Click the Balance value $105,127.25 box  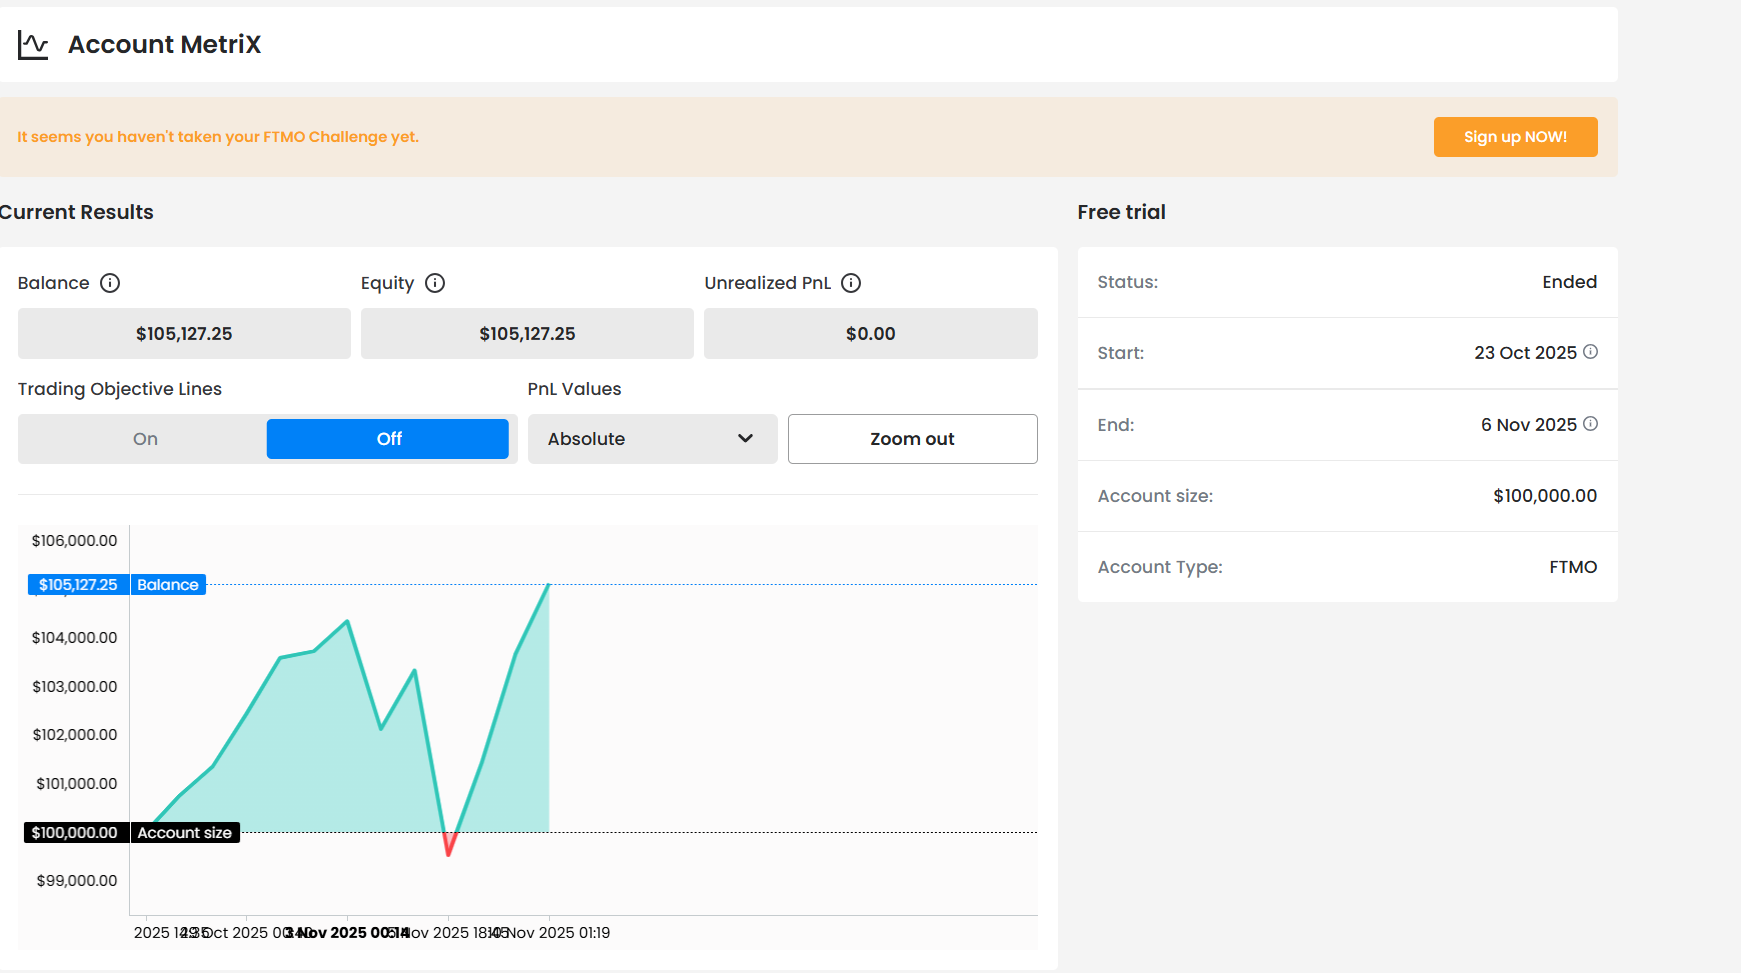184,334
